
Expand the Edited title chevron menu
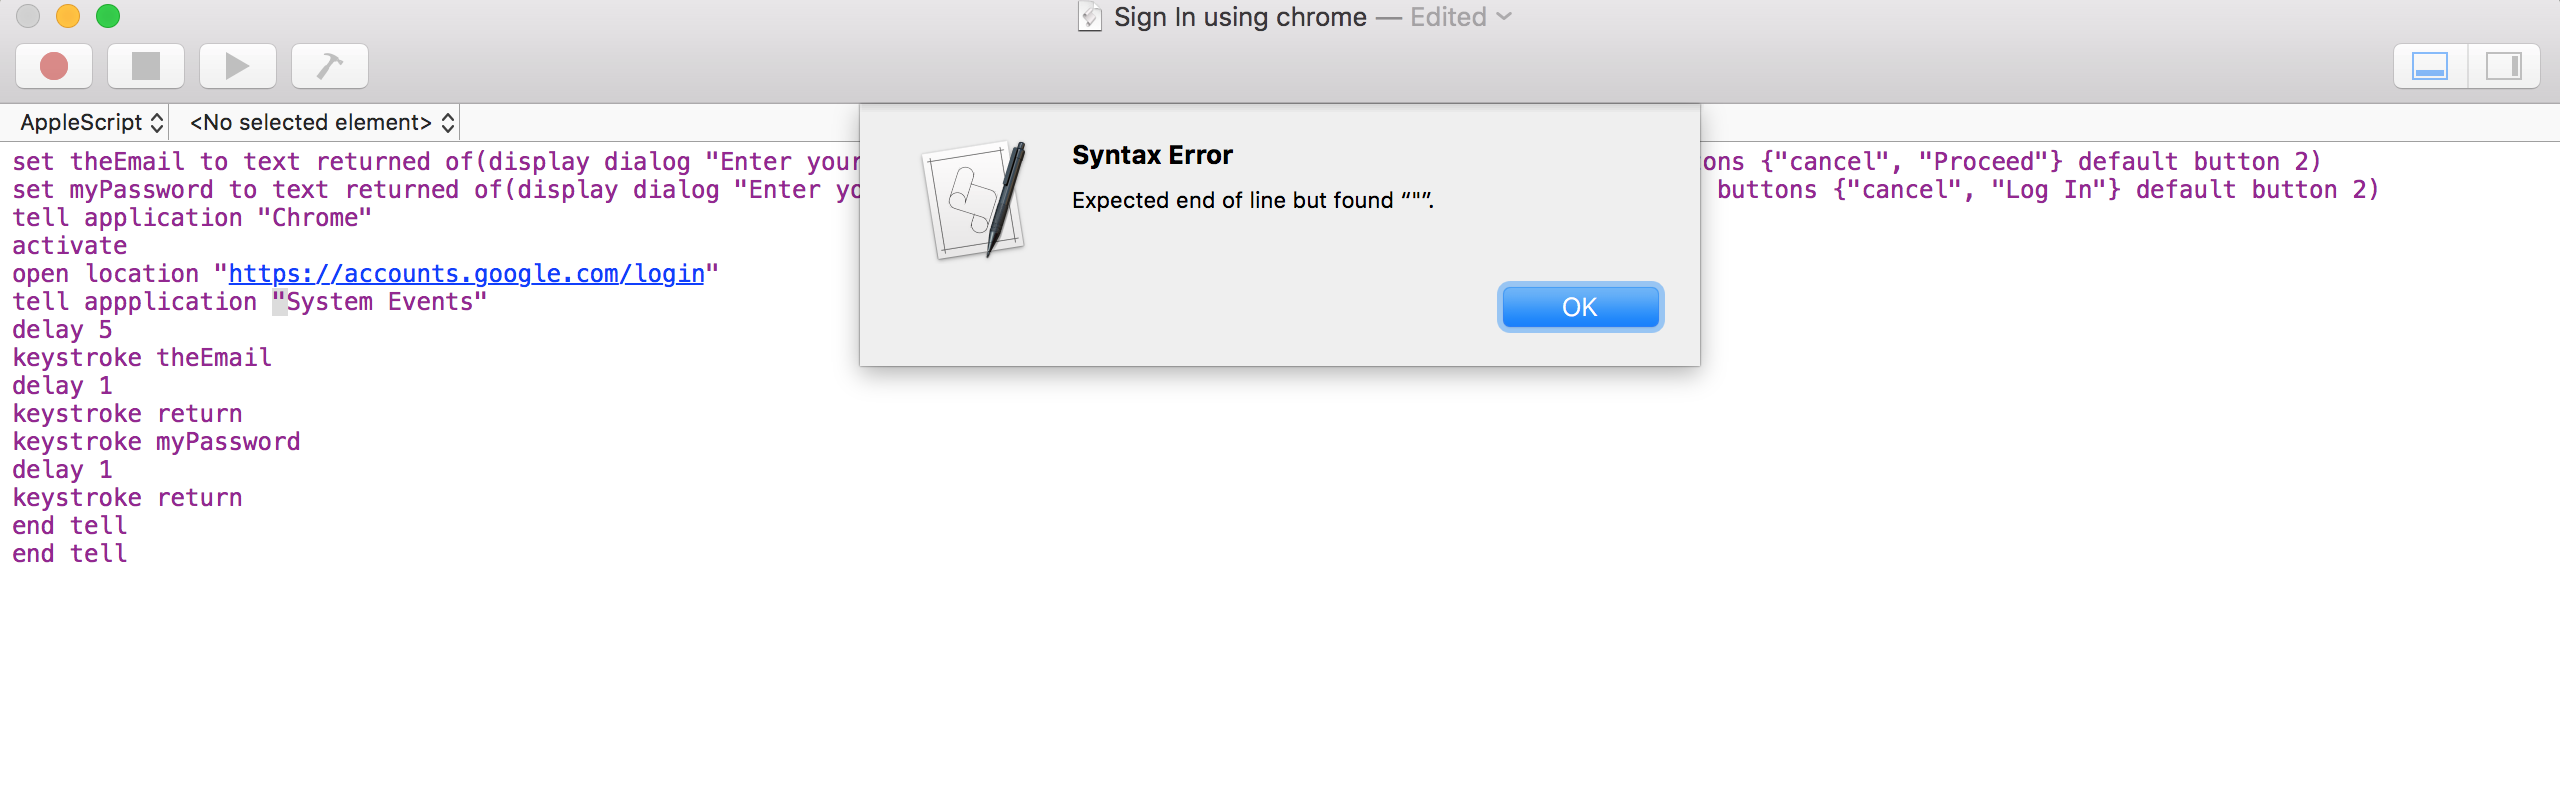(x=1504, y=17)
